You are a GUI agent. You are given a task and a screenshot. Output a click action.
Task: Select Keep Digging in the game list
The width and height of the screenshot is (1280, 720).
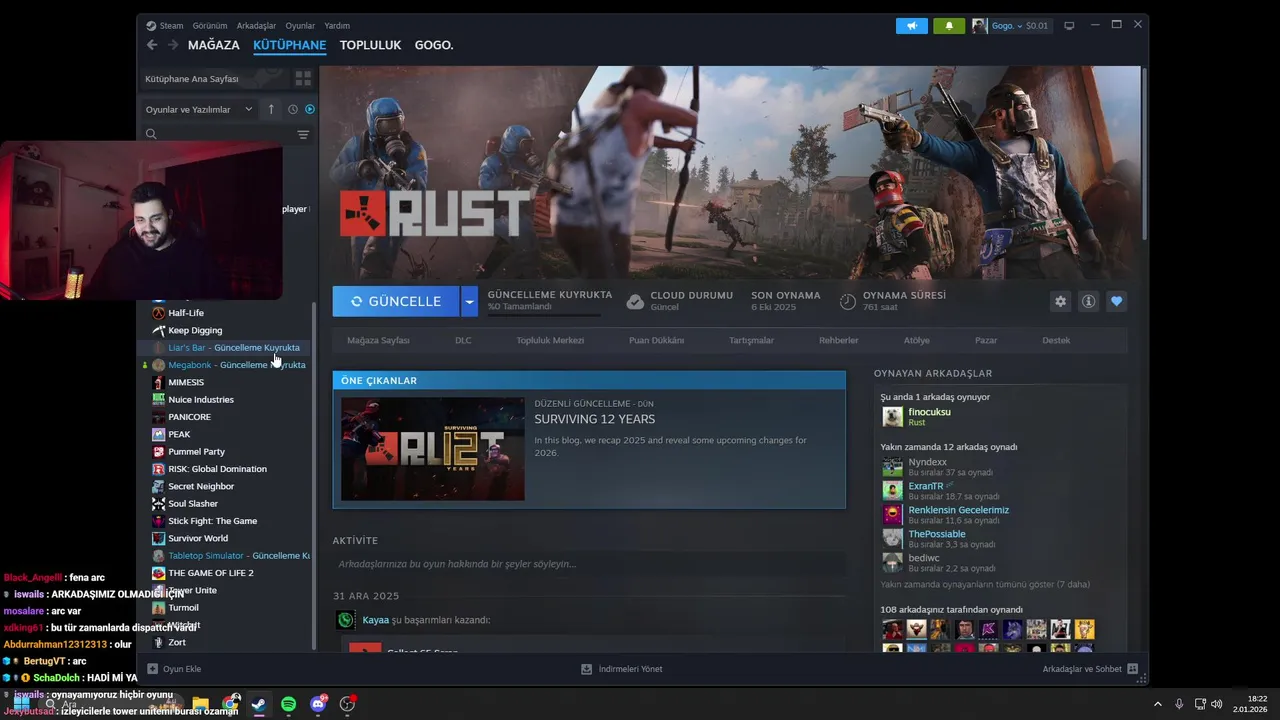click(x=195, y=330)
